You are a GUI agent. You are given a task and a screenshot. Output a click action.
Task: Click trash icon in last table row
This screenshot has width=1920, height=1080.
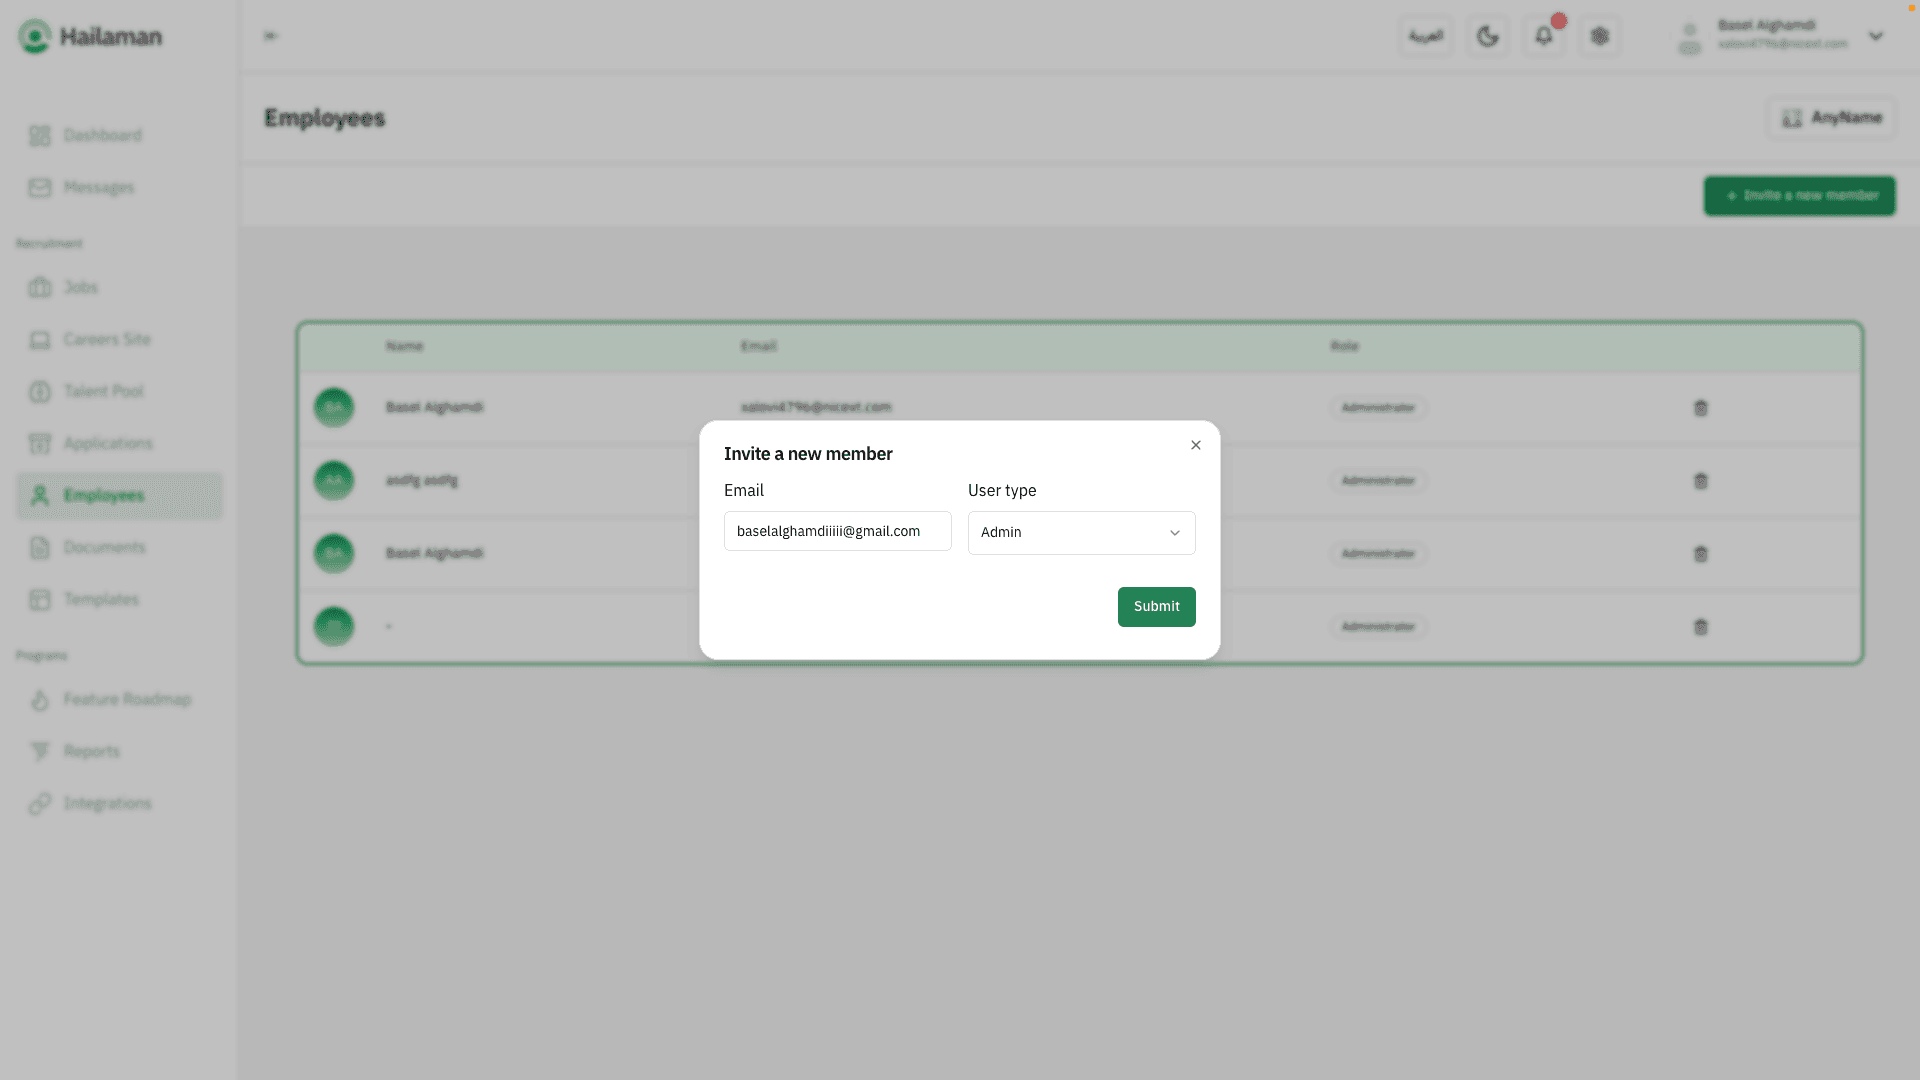pyautogui.click(x=1700, y=627)
